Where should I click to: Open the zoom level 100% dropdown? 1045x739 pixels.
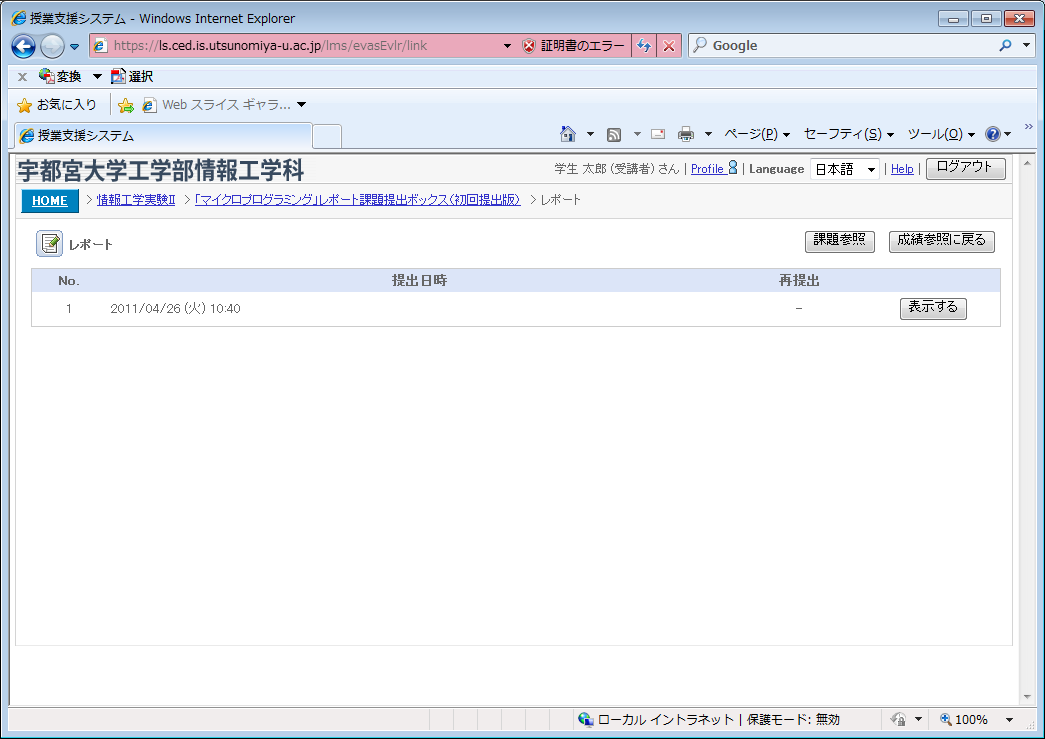pyautogui.click(x=1008, y=719)
